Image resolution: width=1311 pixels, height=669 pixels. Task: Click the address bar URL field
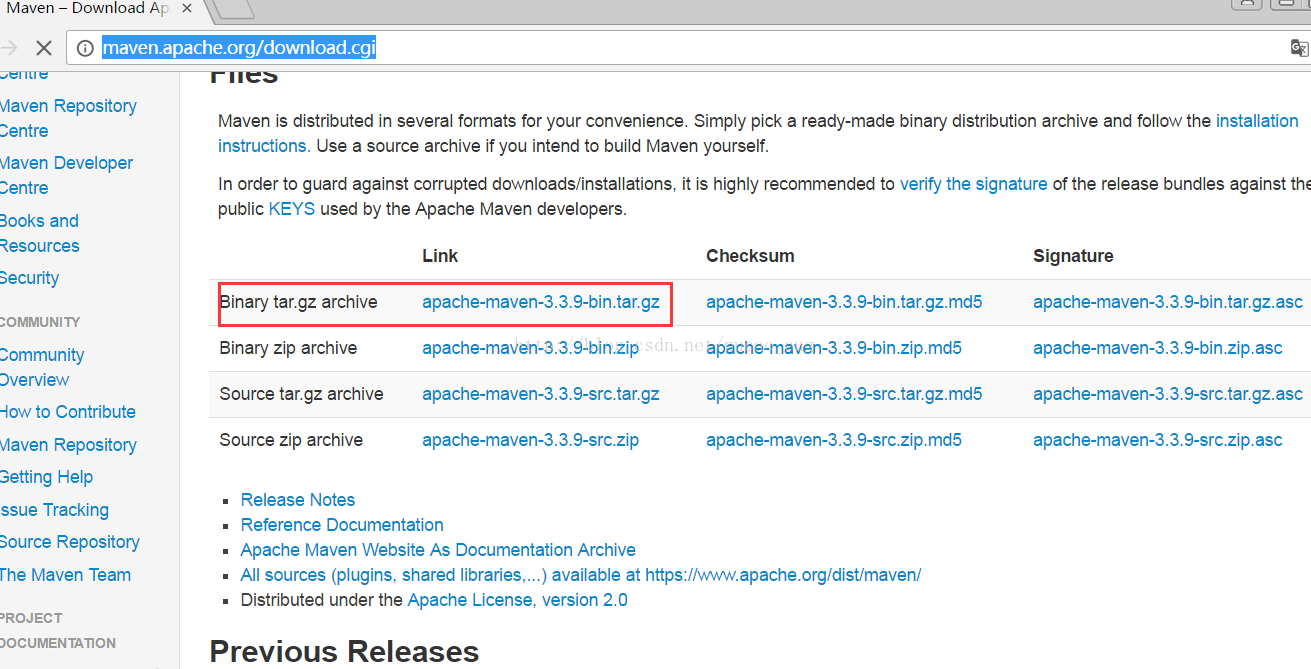click(x=700, y=48)
